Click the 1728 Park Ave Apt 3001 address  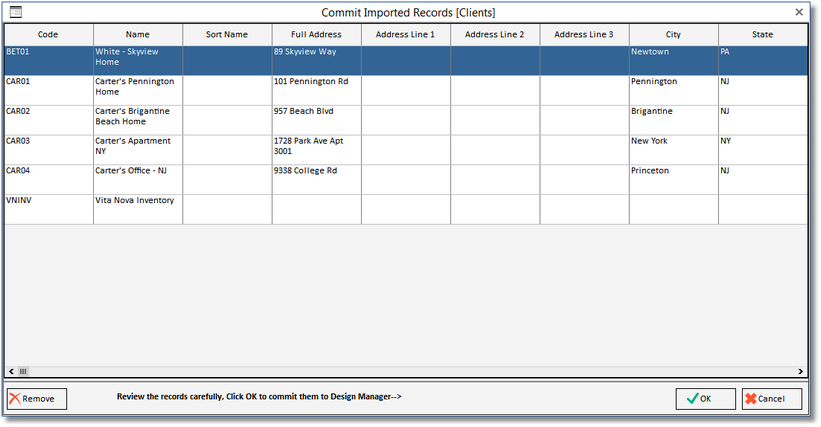pos(316,150)
